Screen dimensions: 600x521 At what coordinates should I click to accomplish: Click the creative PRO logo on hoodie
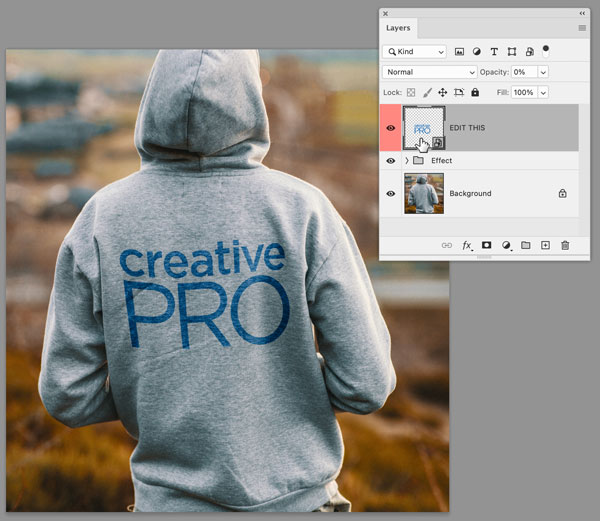click(205, 295)
